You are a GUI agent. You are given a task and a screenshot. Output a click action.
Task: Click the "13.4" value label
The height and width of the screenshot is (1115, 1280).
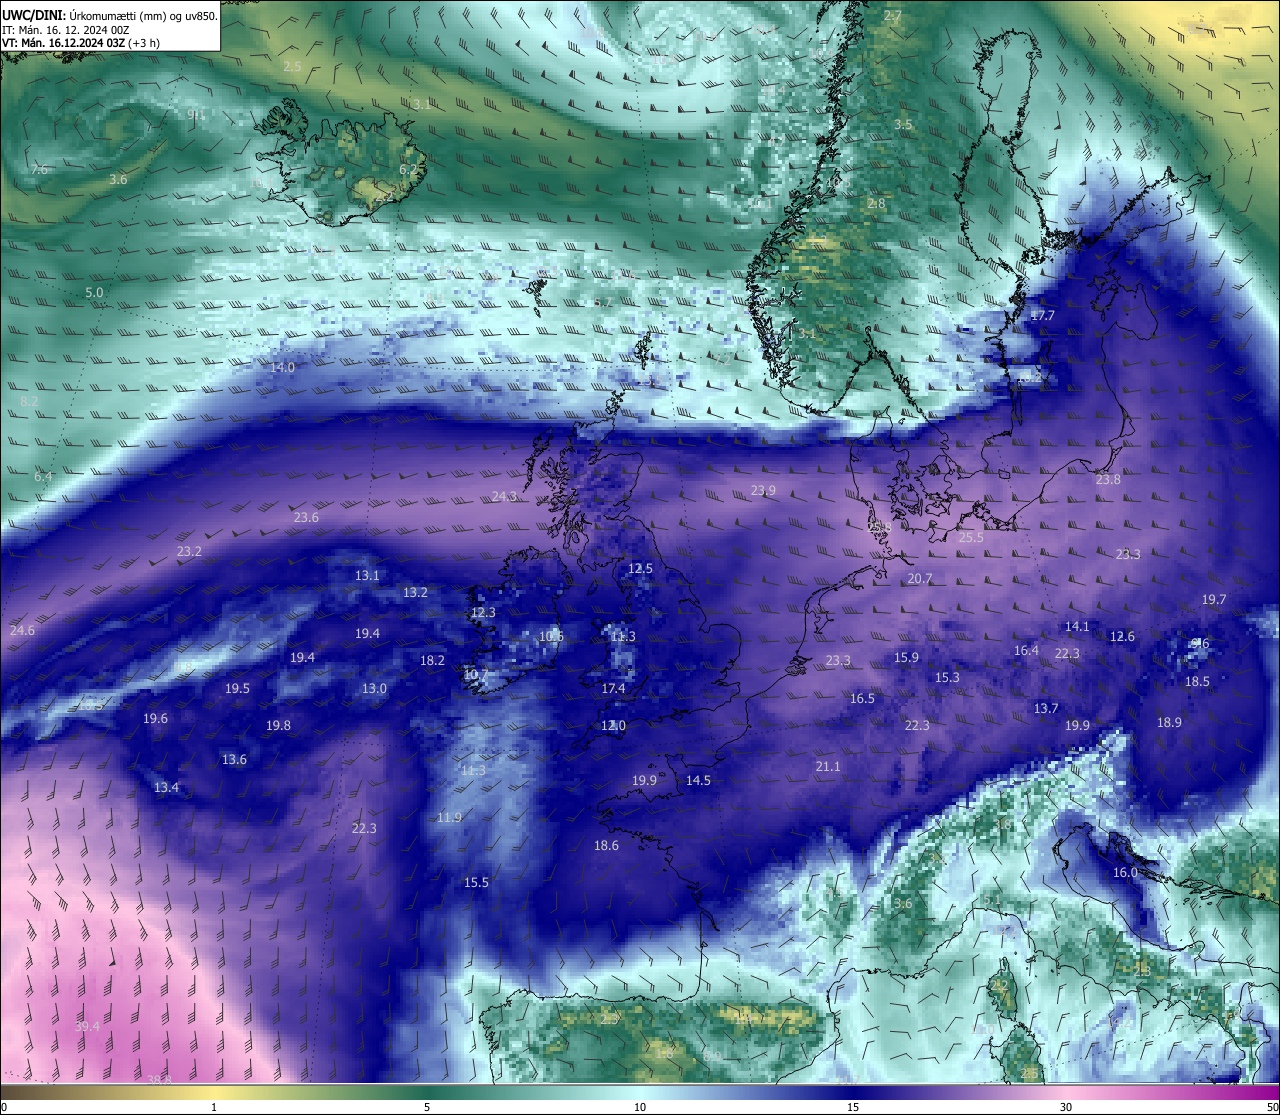166,787
